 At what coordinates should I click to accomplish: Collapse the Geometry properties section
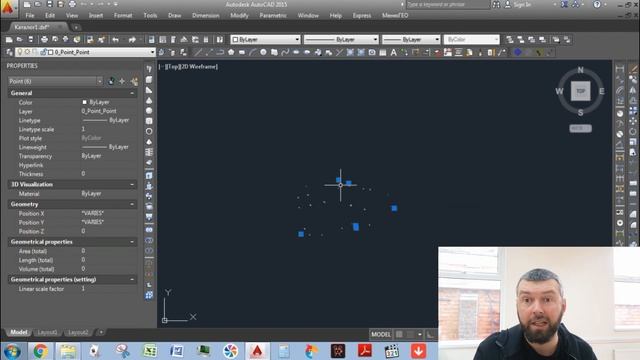(132, 204)
